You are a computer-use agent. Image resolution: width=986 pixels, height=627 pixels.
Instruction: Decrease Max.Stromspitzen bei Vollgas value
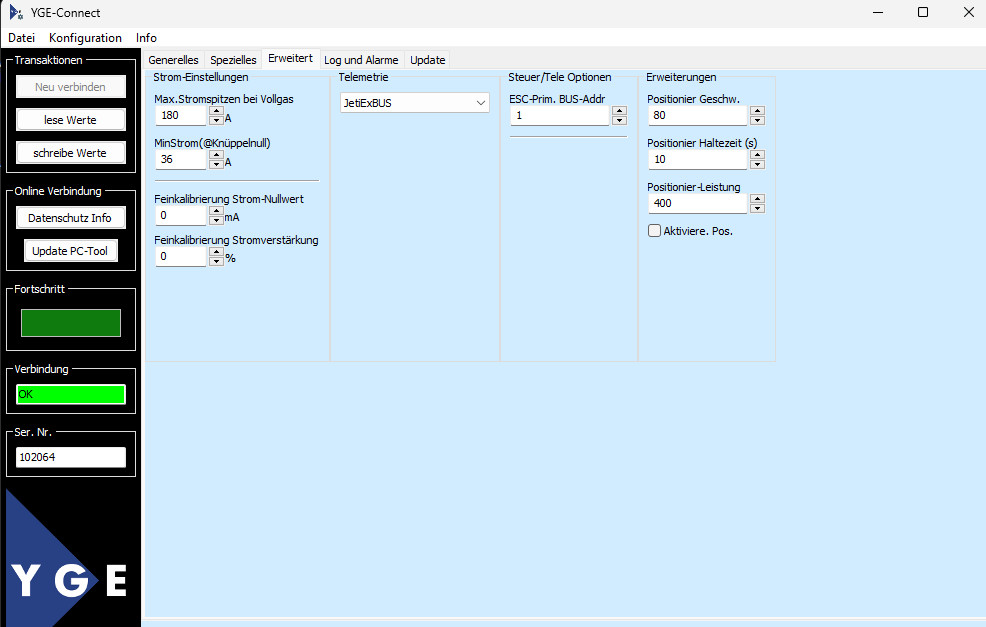click(216, 120)
